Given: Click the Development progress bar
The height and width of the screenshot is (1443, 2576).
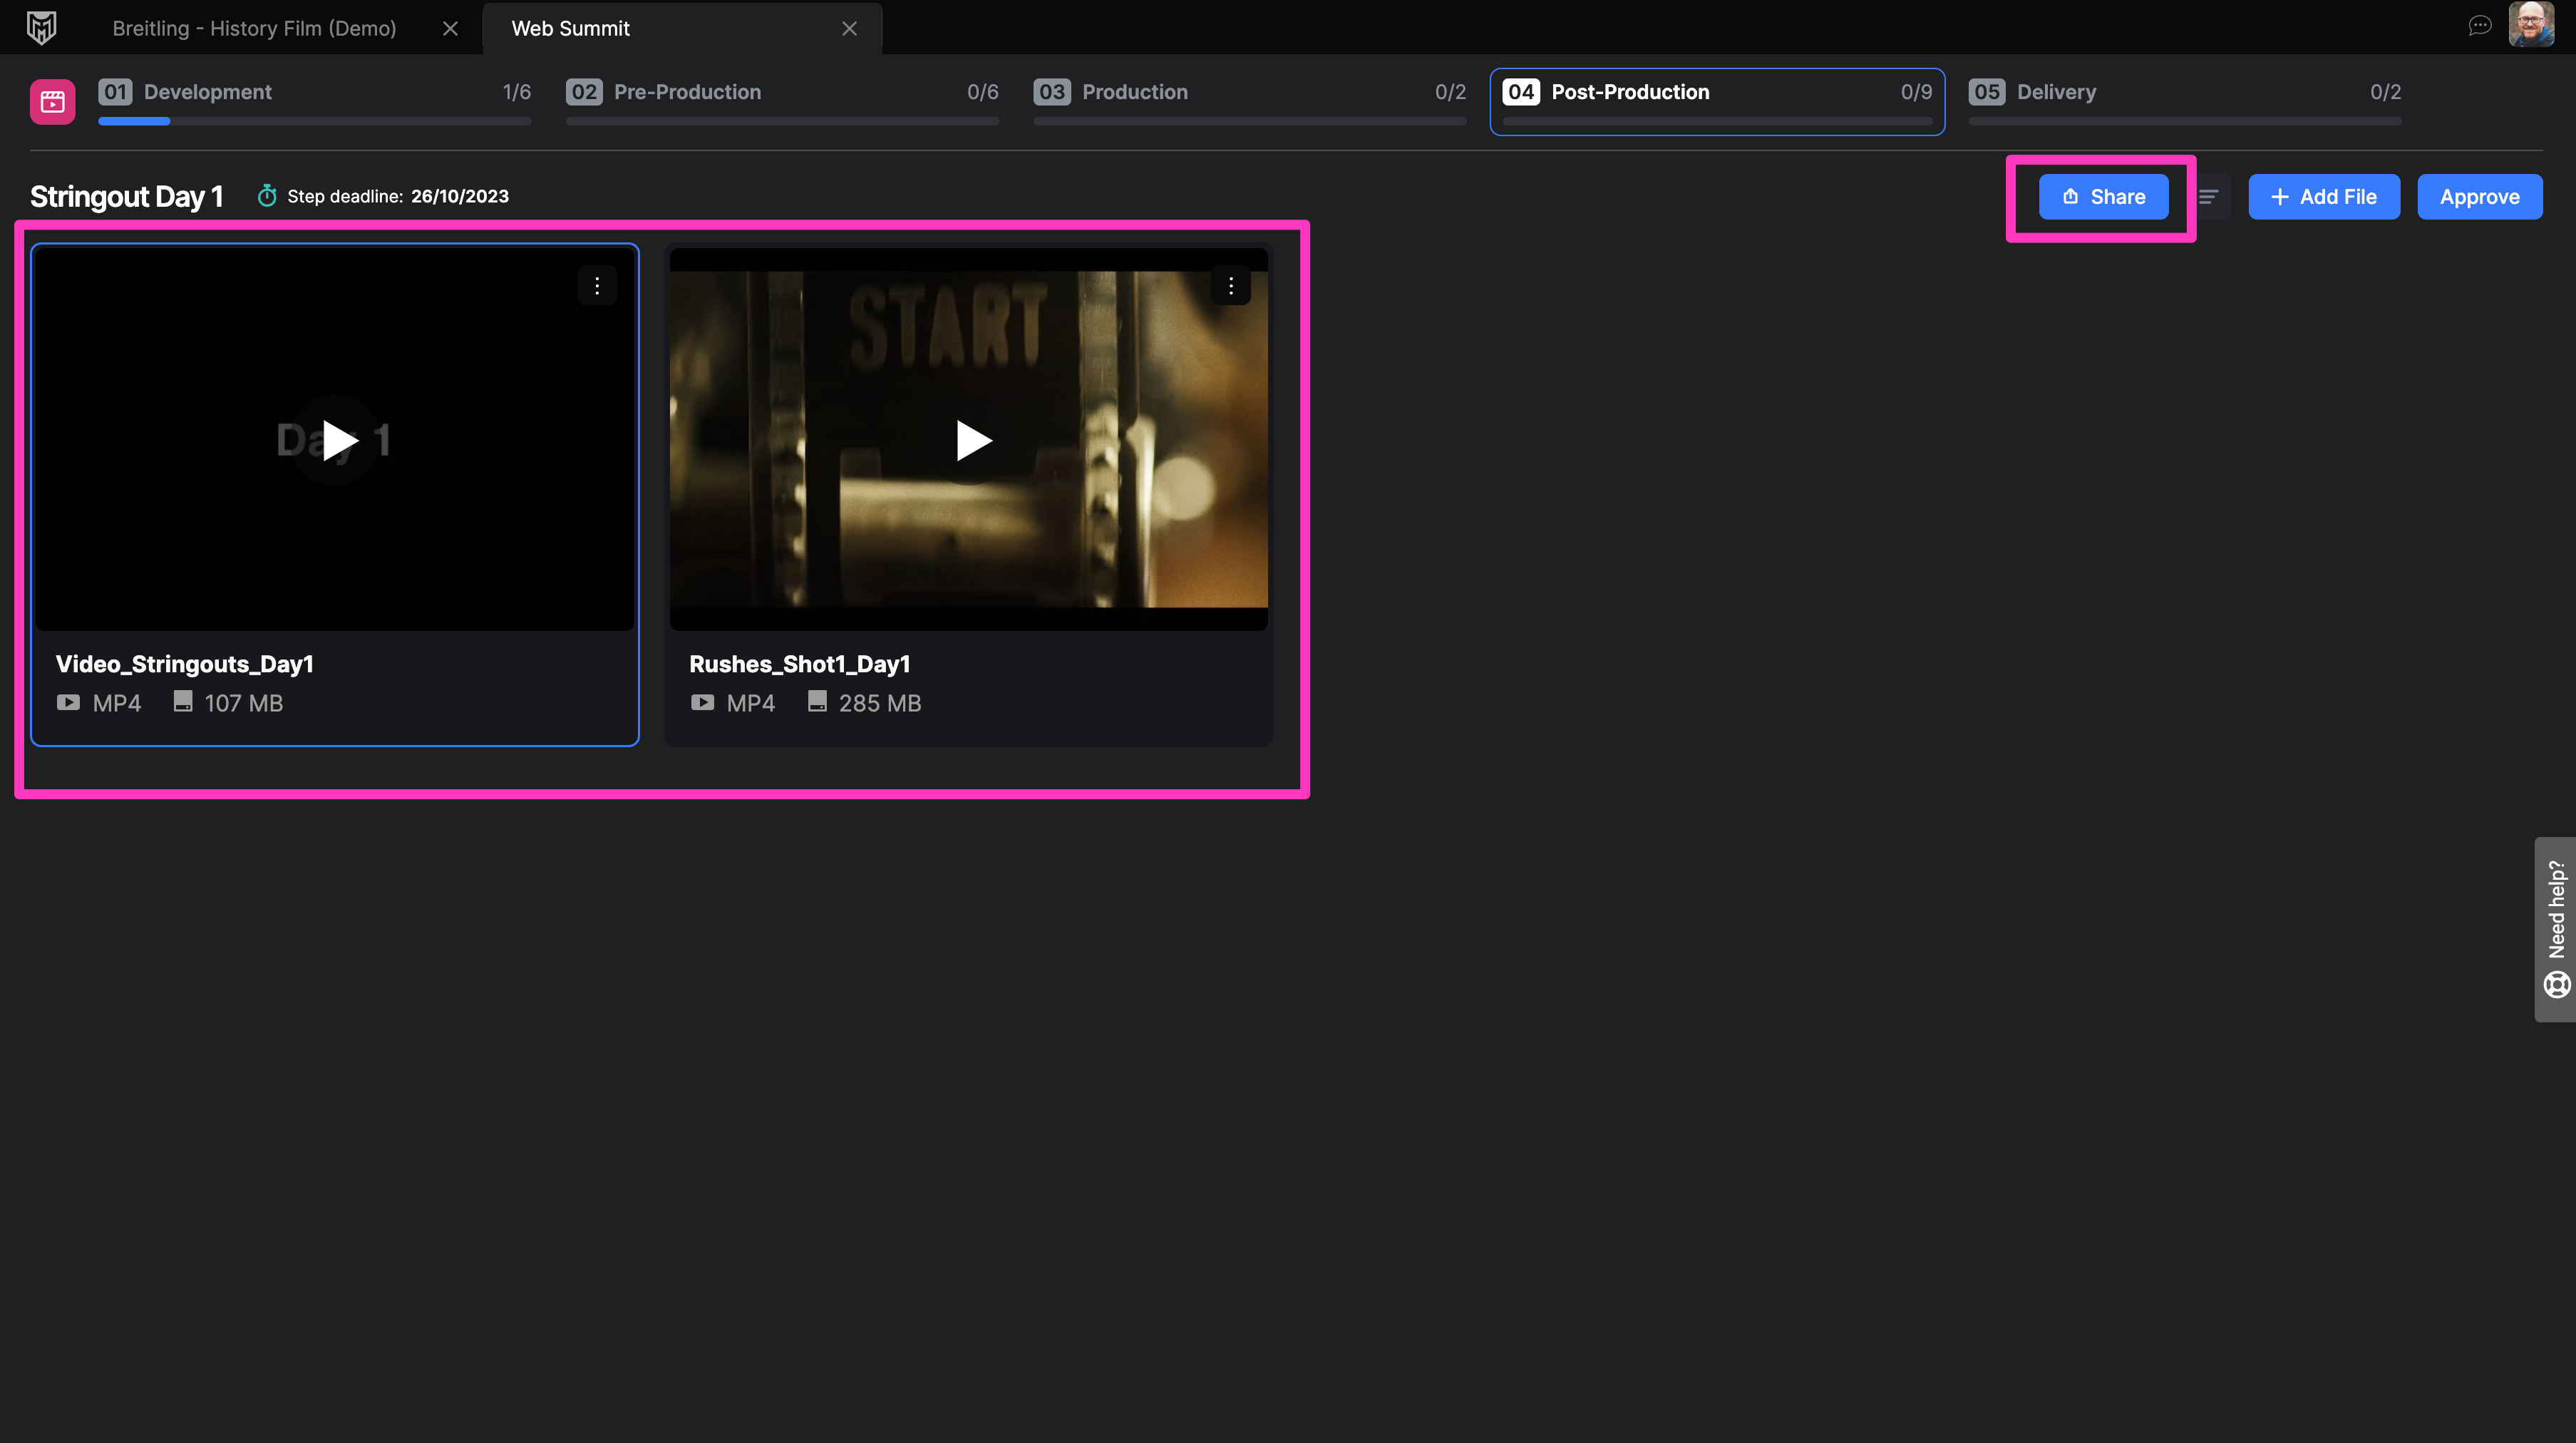Looking at the screenshot, I should click(x=315, y=121).
